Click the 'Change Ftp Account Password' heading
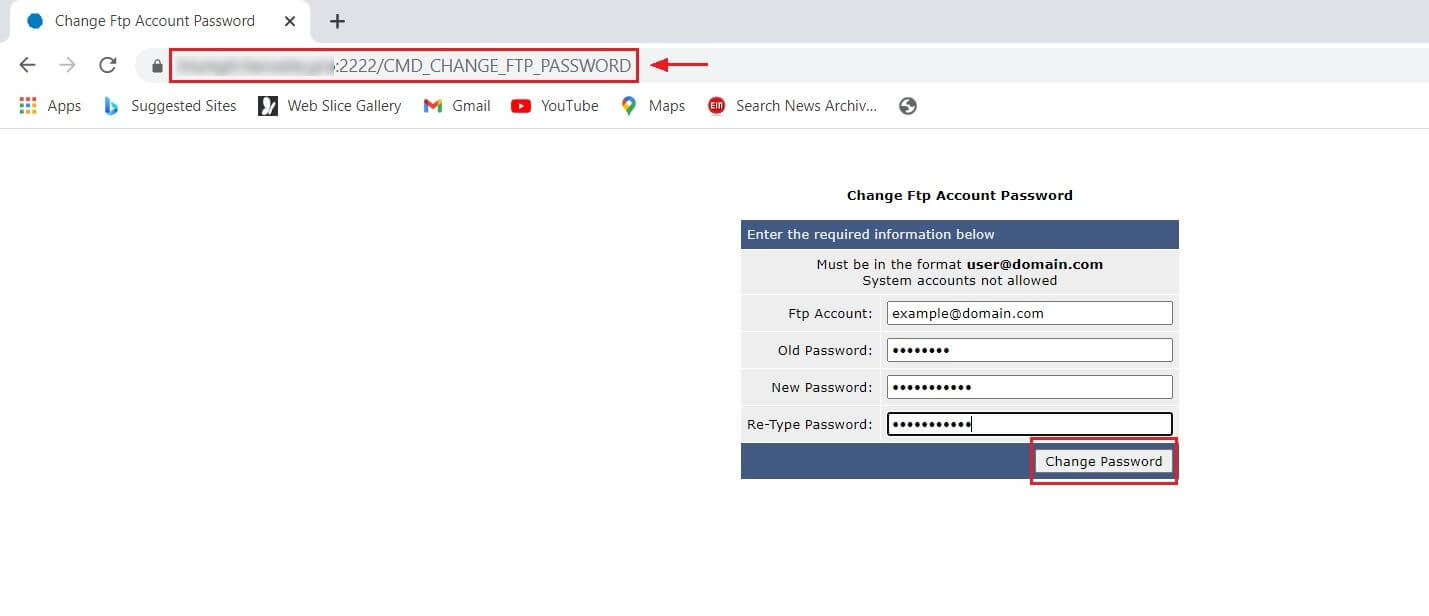 click(x=959, y=195)
